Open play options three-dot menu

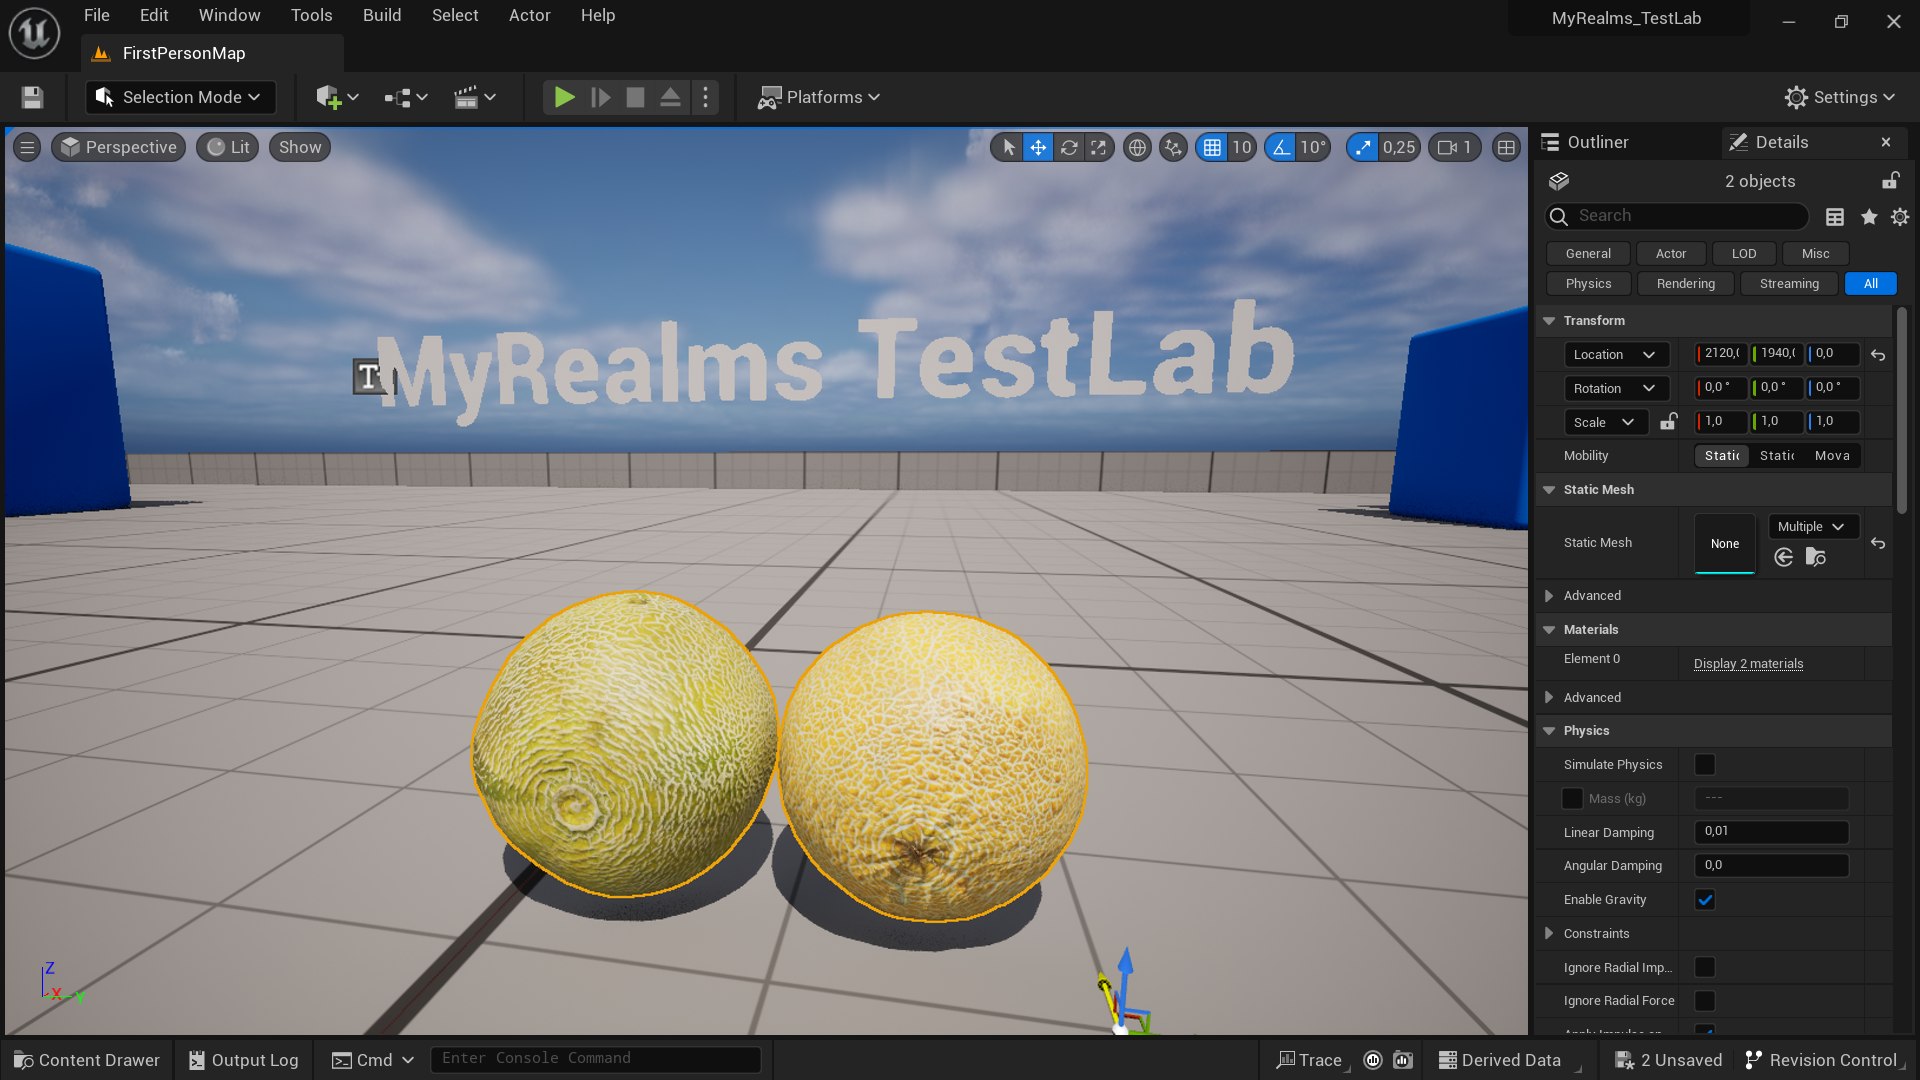(705, 97)
